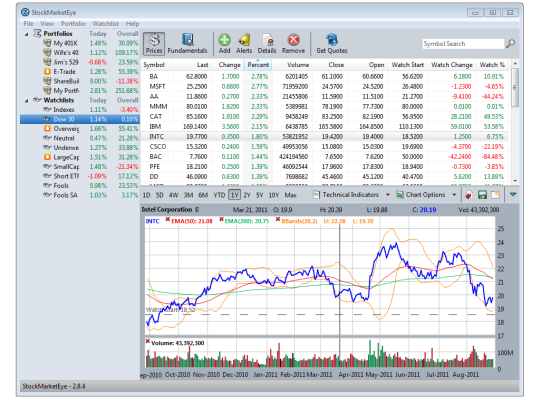Collapse the Portfolios tree node

(x=27, y=34)
